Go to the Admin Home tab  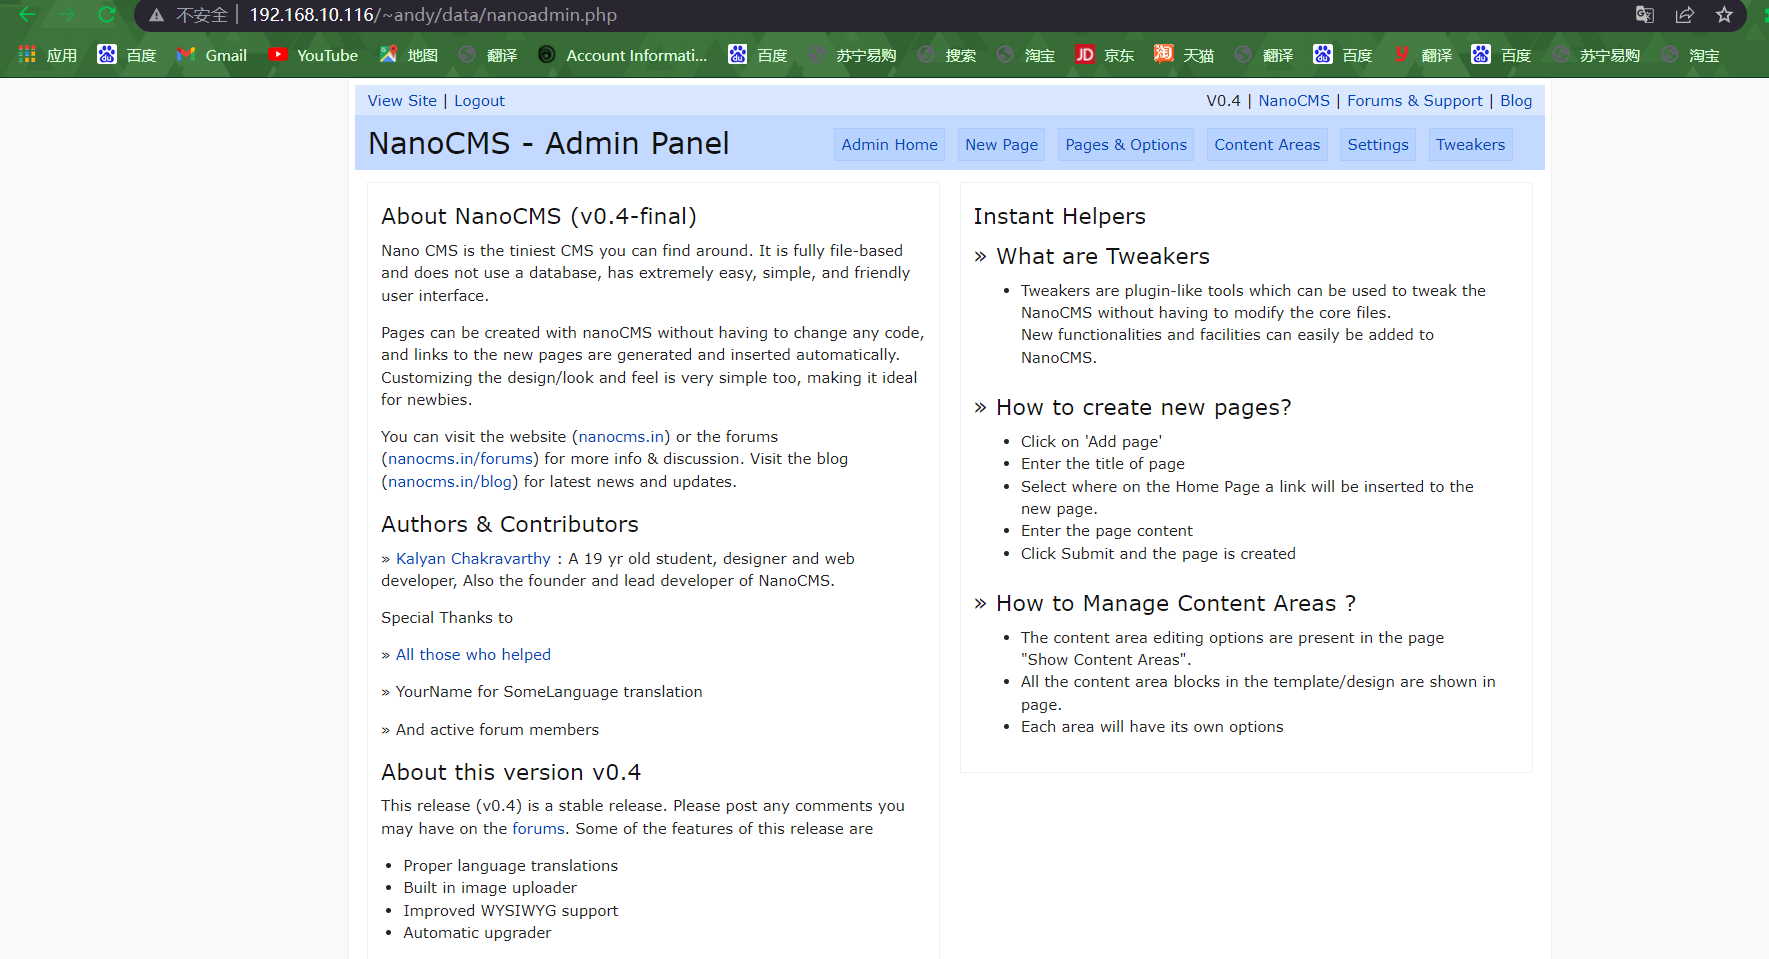click(x=889, y=145)
